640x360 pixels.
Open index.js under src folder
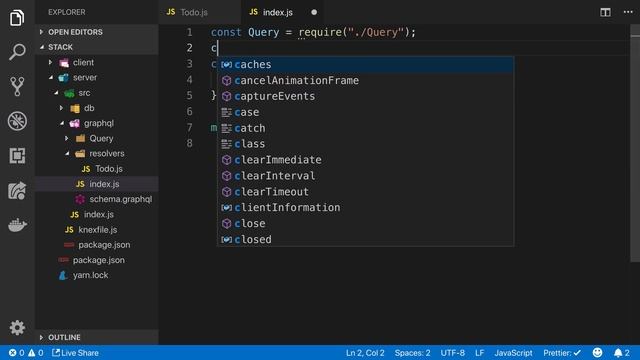(x=97, y=214)
